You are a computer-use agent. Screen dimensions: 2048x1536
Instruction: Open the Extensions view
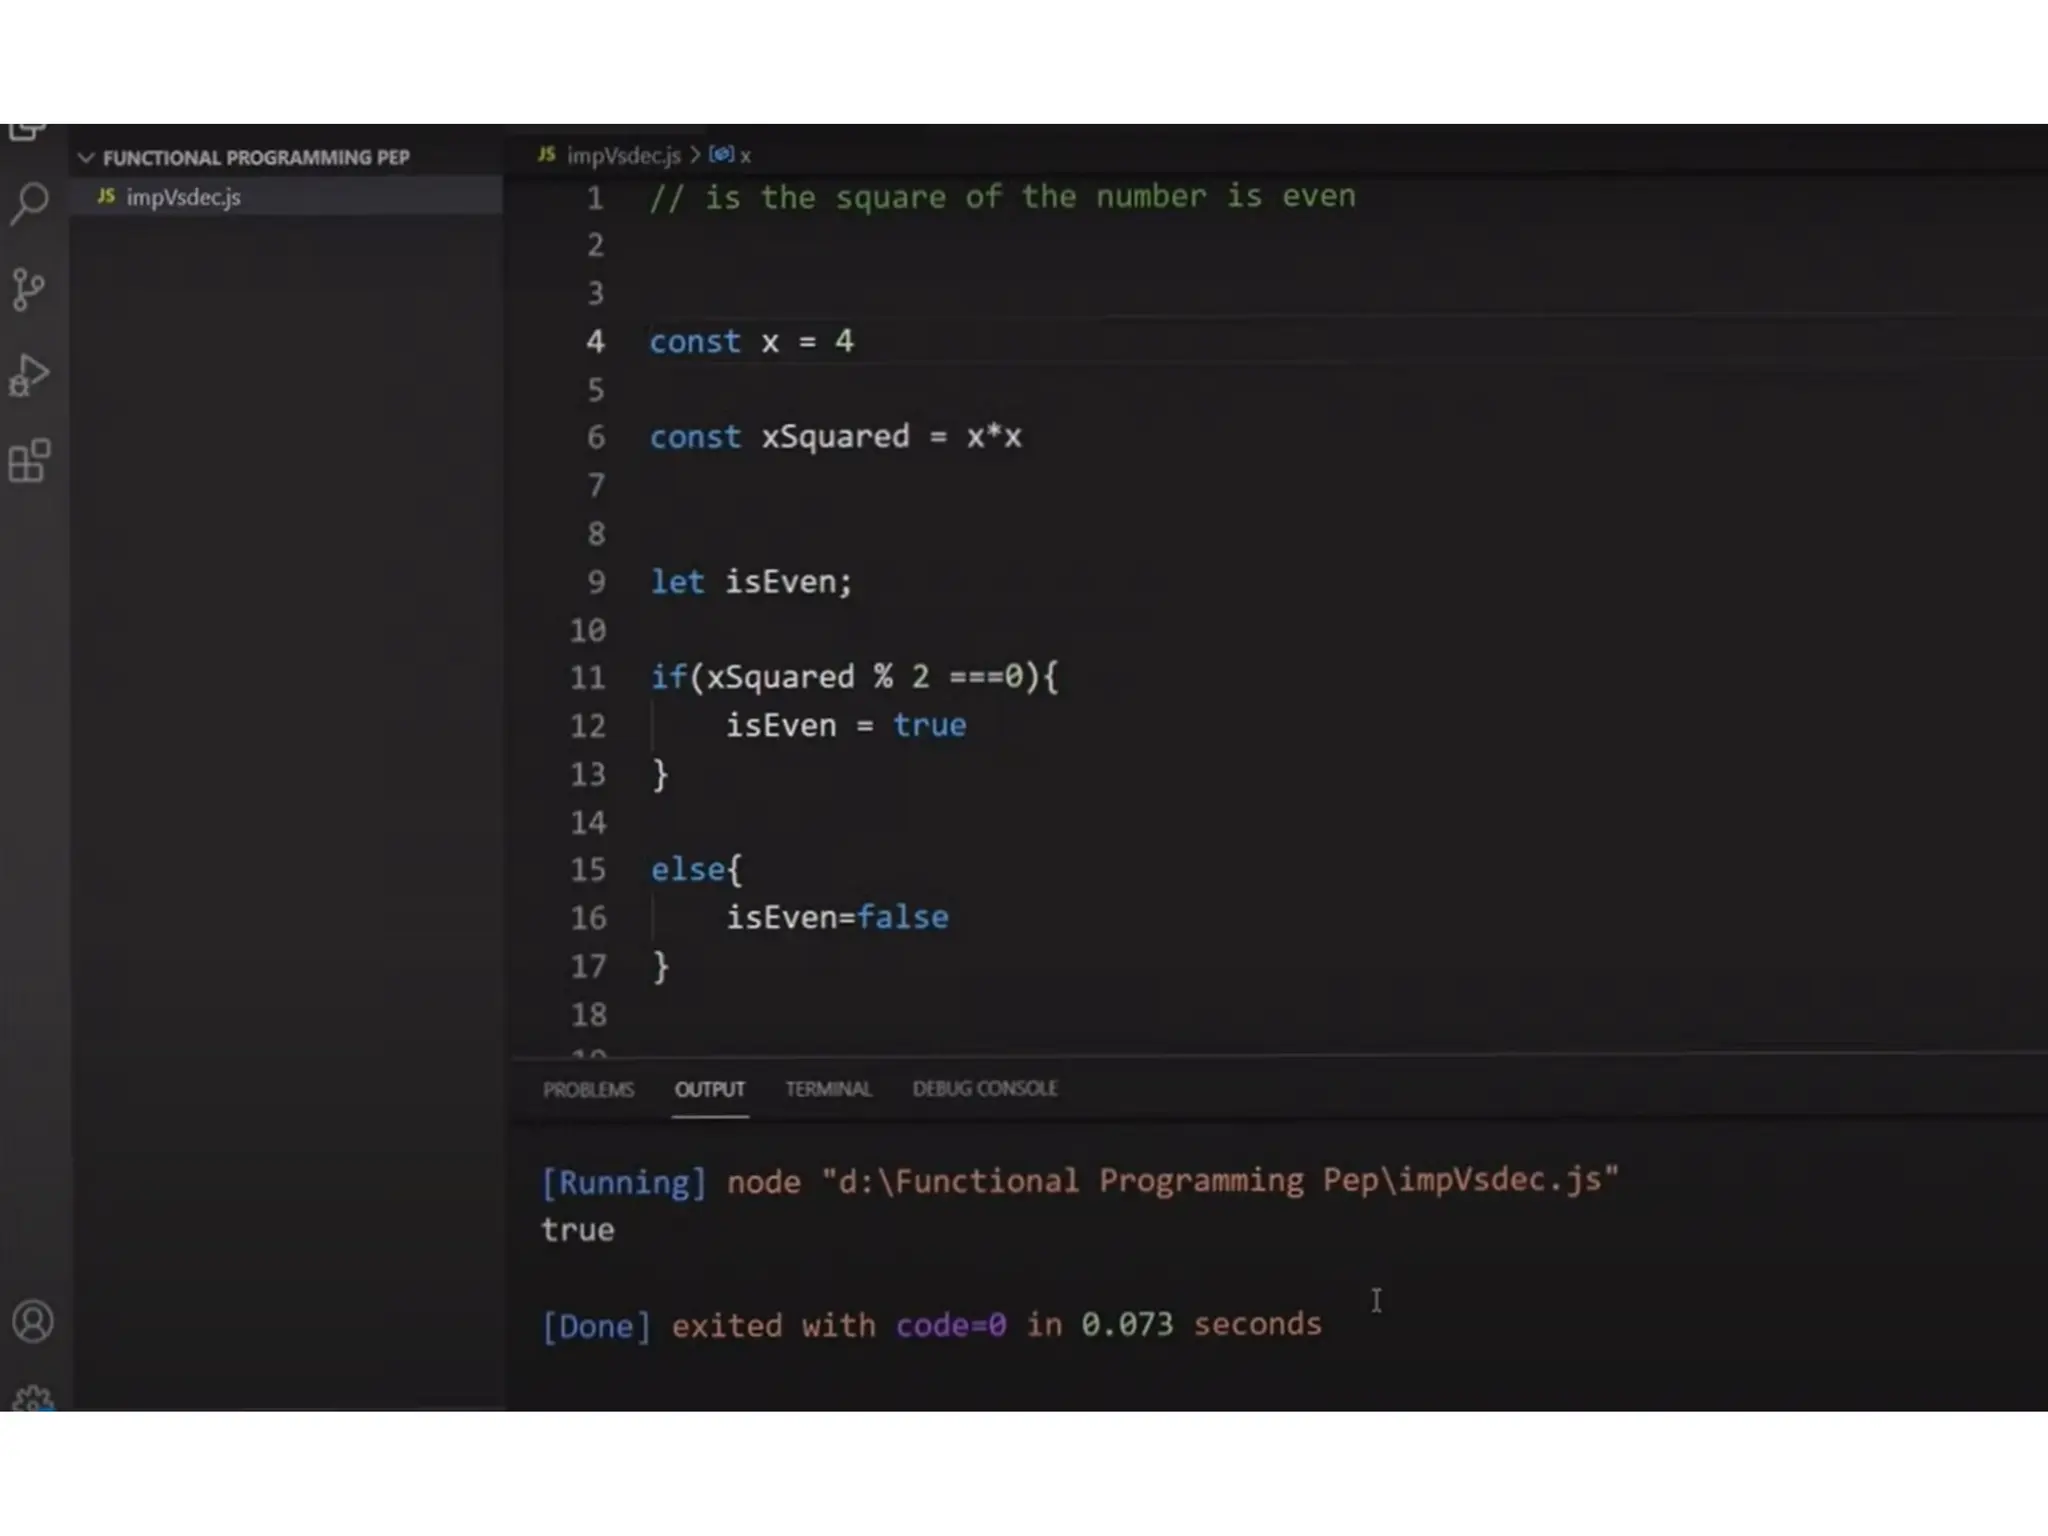(x=29, y=462)
